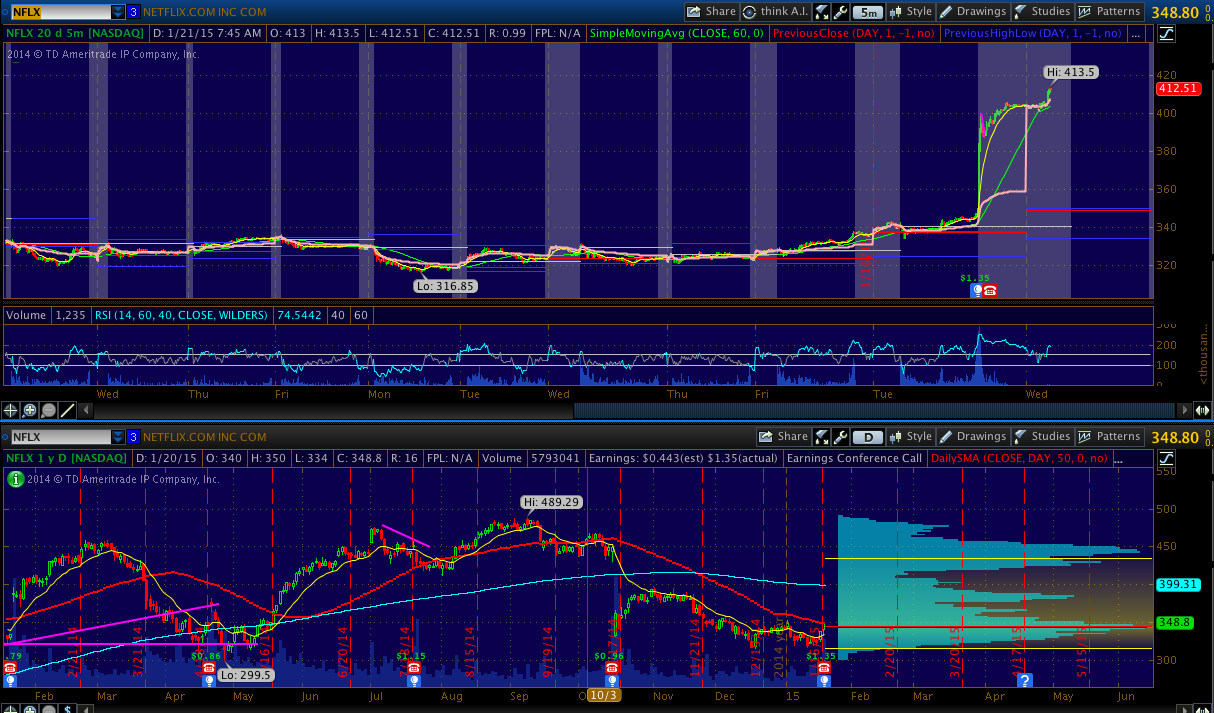Image resolution: width=1214 pixels, height=713 pixels.
Task: Click the Earnings Conference Call label
Action: (854, 458)
